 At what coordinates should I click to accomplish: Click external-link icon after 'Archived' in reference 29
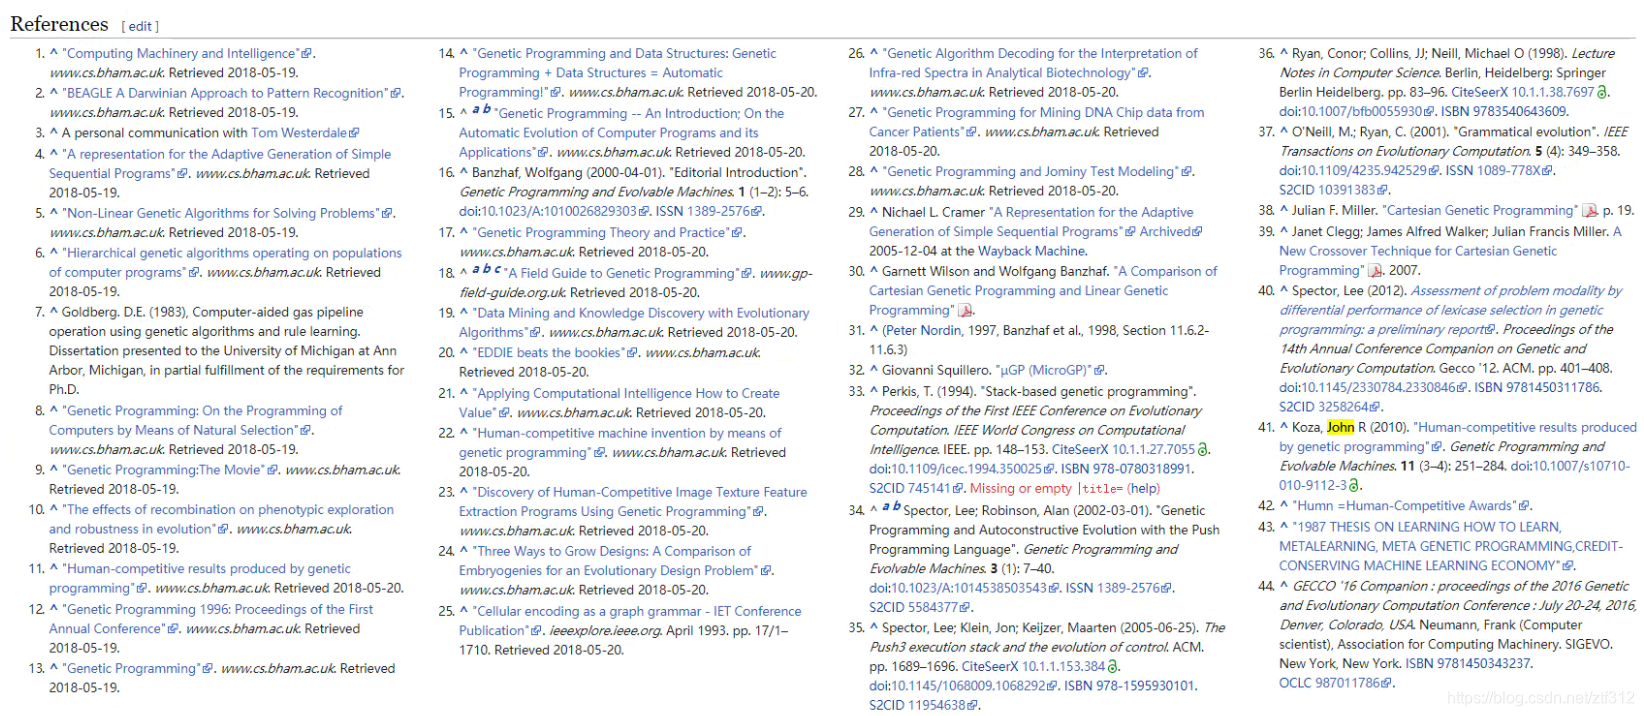pyautogui.click(x=1197, y=232)
